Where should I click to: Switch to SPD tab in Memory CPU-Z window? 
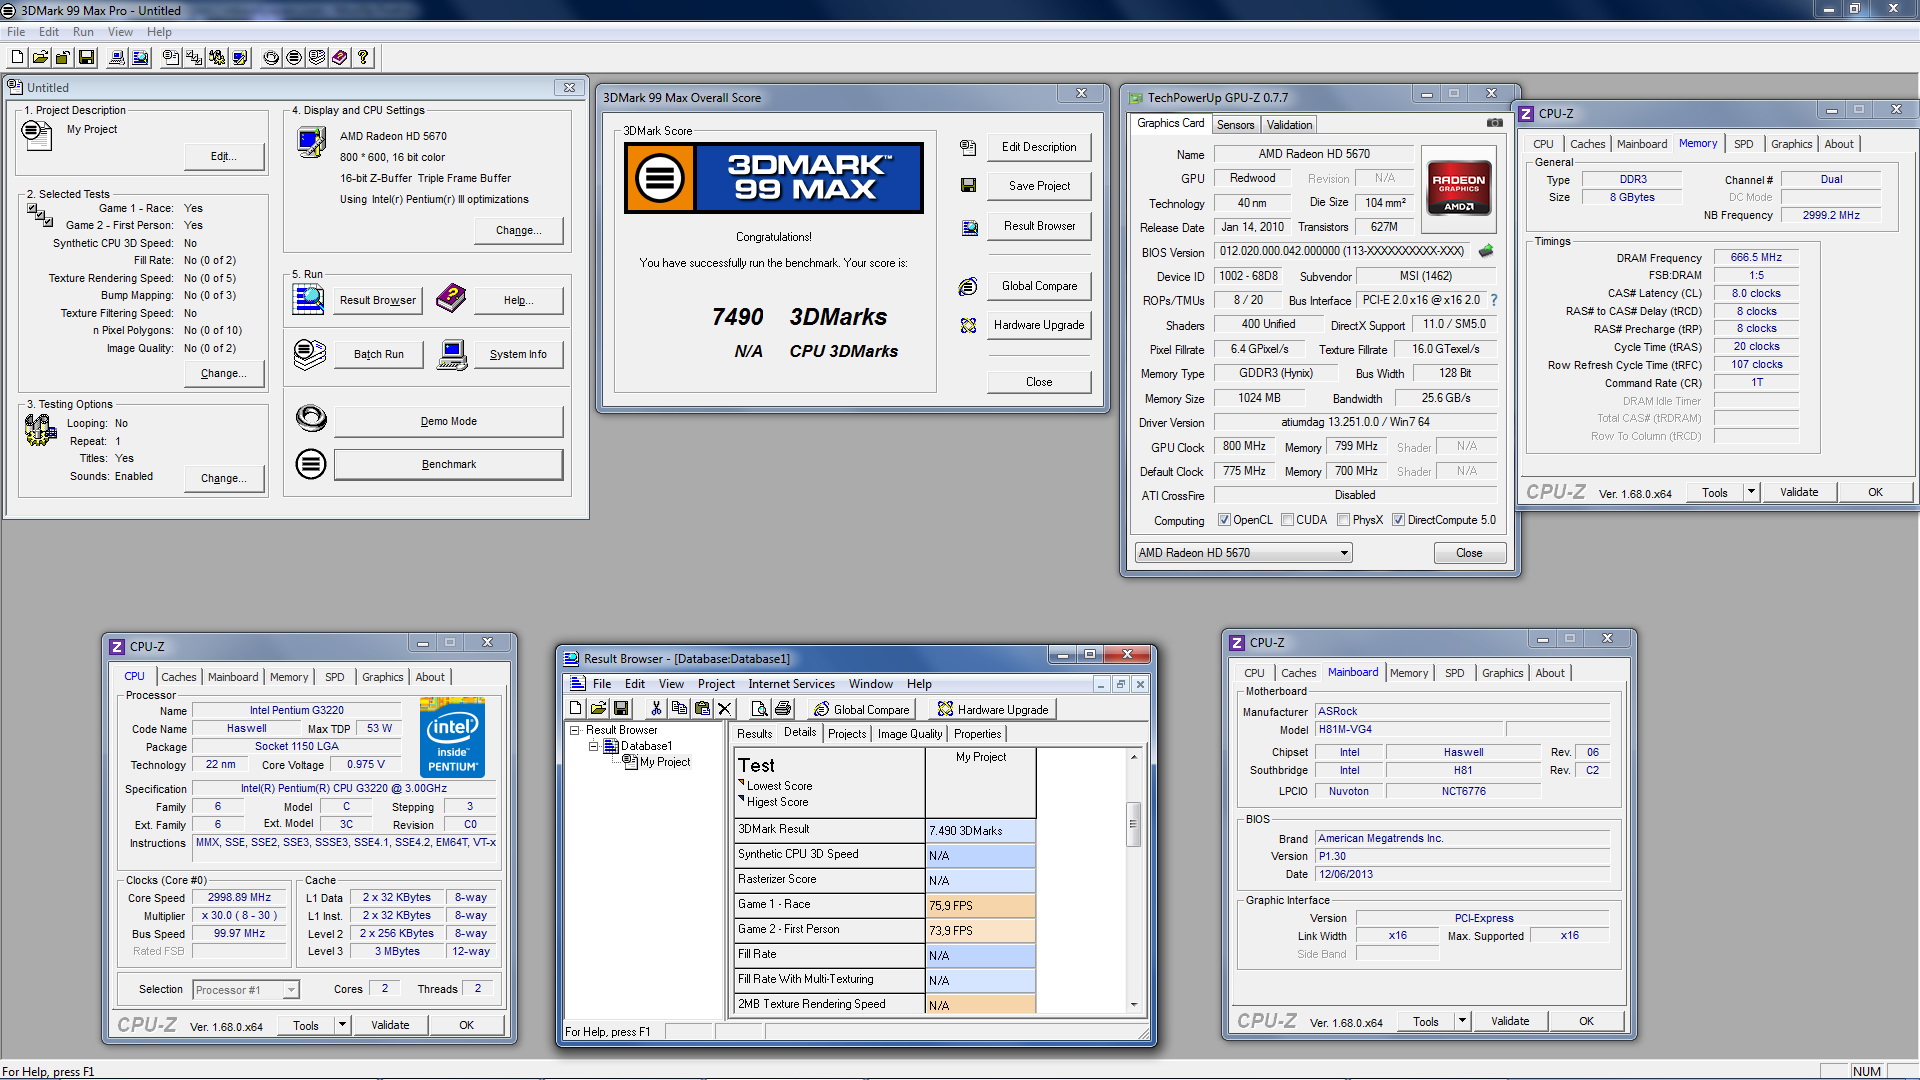tap(1743, 144)
